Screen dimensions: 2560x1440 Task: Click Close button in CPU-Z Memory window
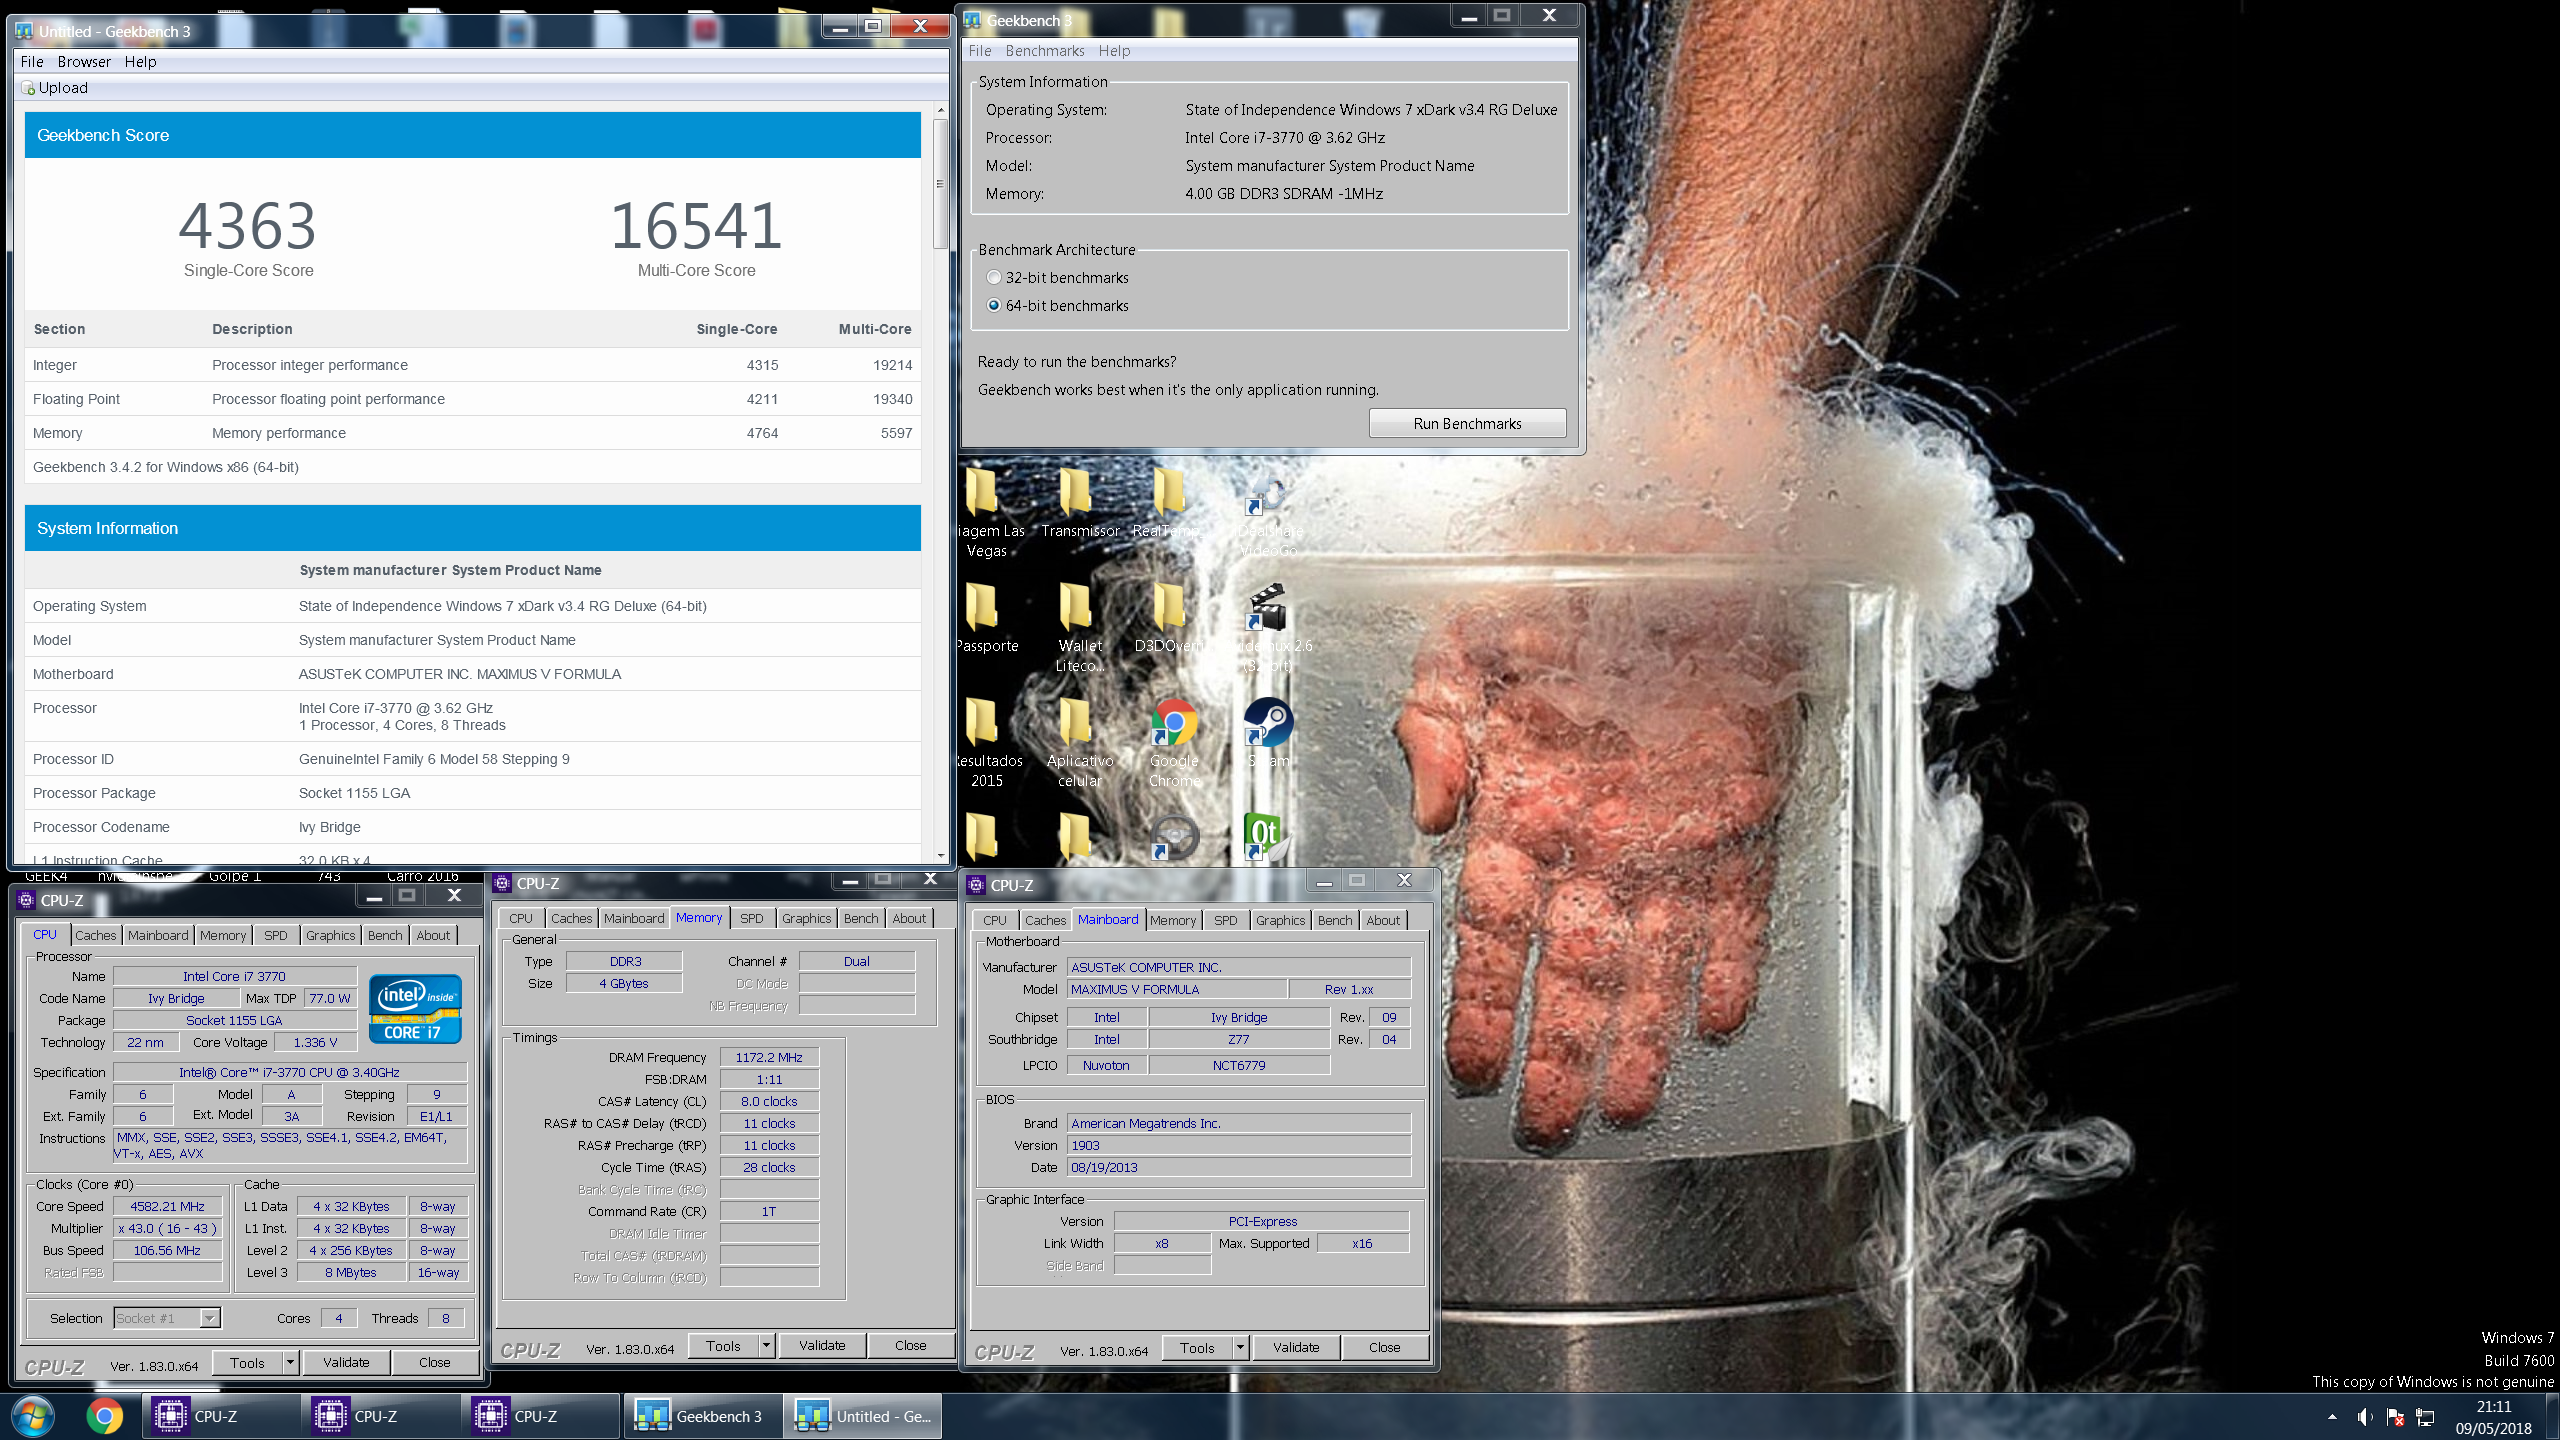(910, 1345)
